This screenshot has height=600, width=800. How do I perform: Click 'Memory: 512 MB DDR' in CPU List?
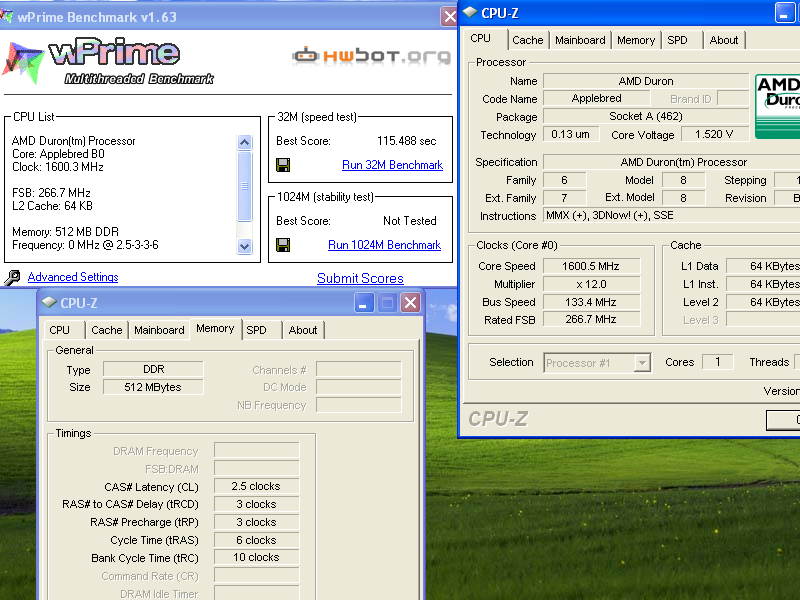[65, 232]
